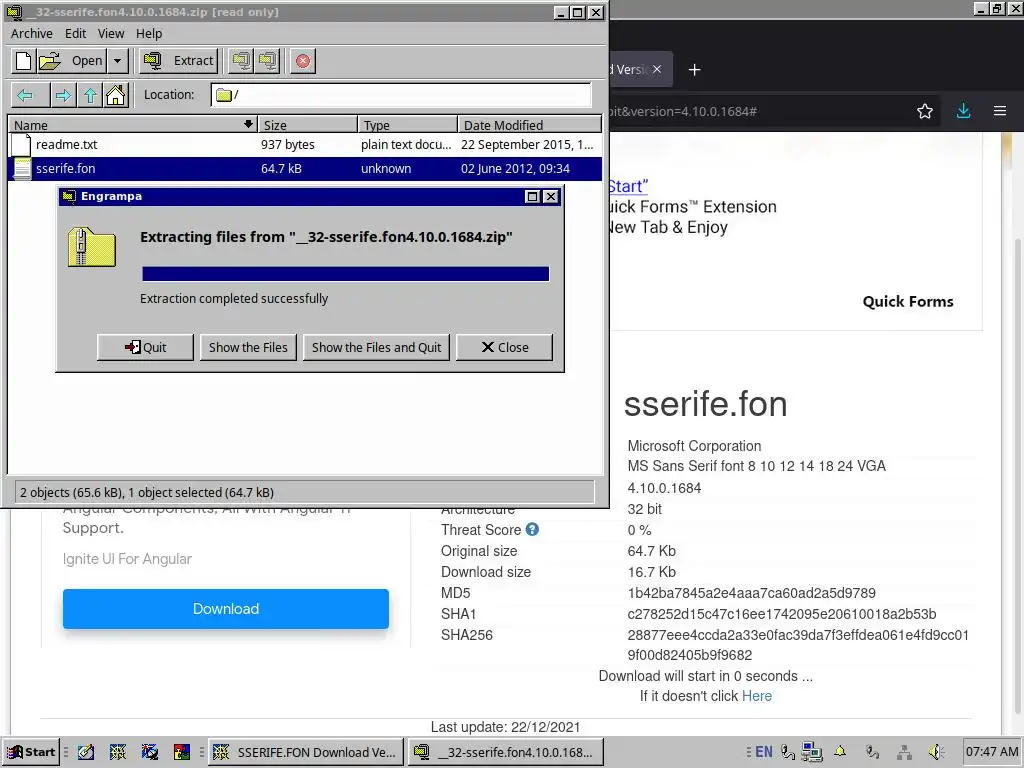Select the sserife.fon file row
Image resolution: width=1024 pixels, height=768 pixels.
pos(304,168)
